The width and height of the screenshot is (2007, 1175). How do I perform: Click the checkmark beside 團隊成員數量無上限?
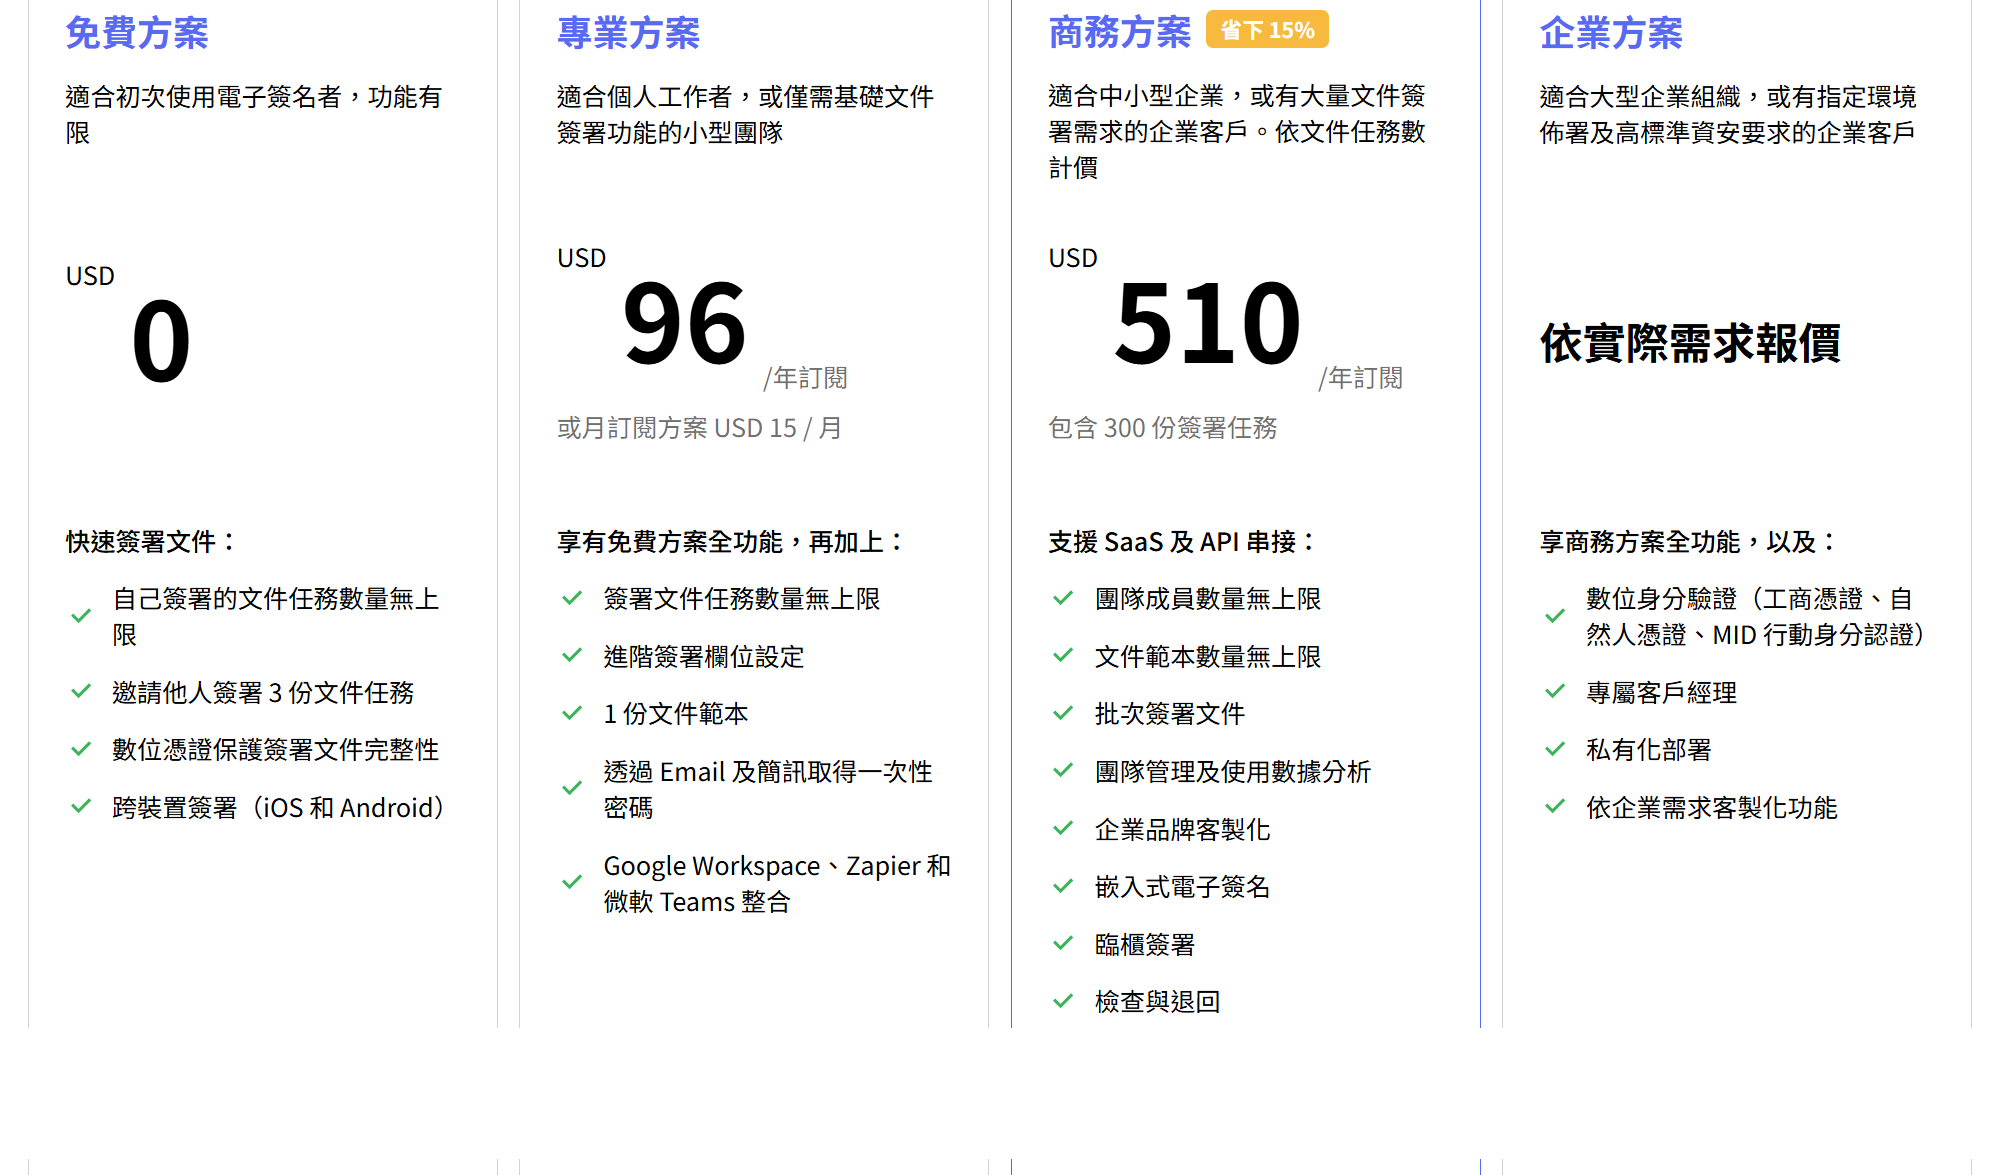pos(1063,598)
